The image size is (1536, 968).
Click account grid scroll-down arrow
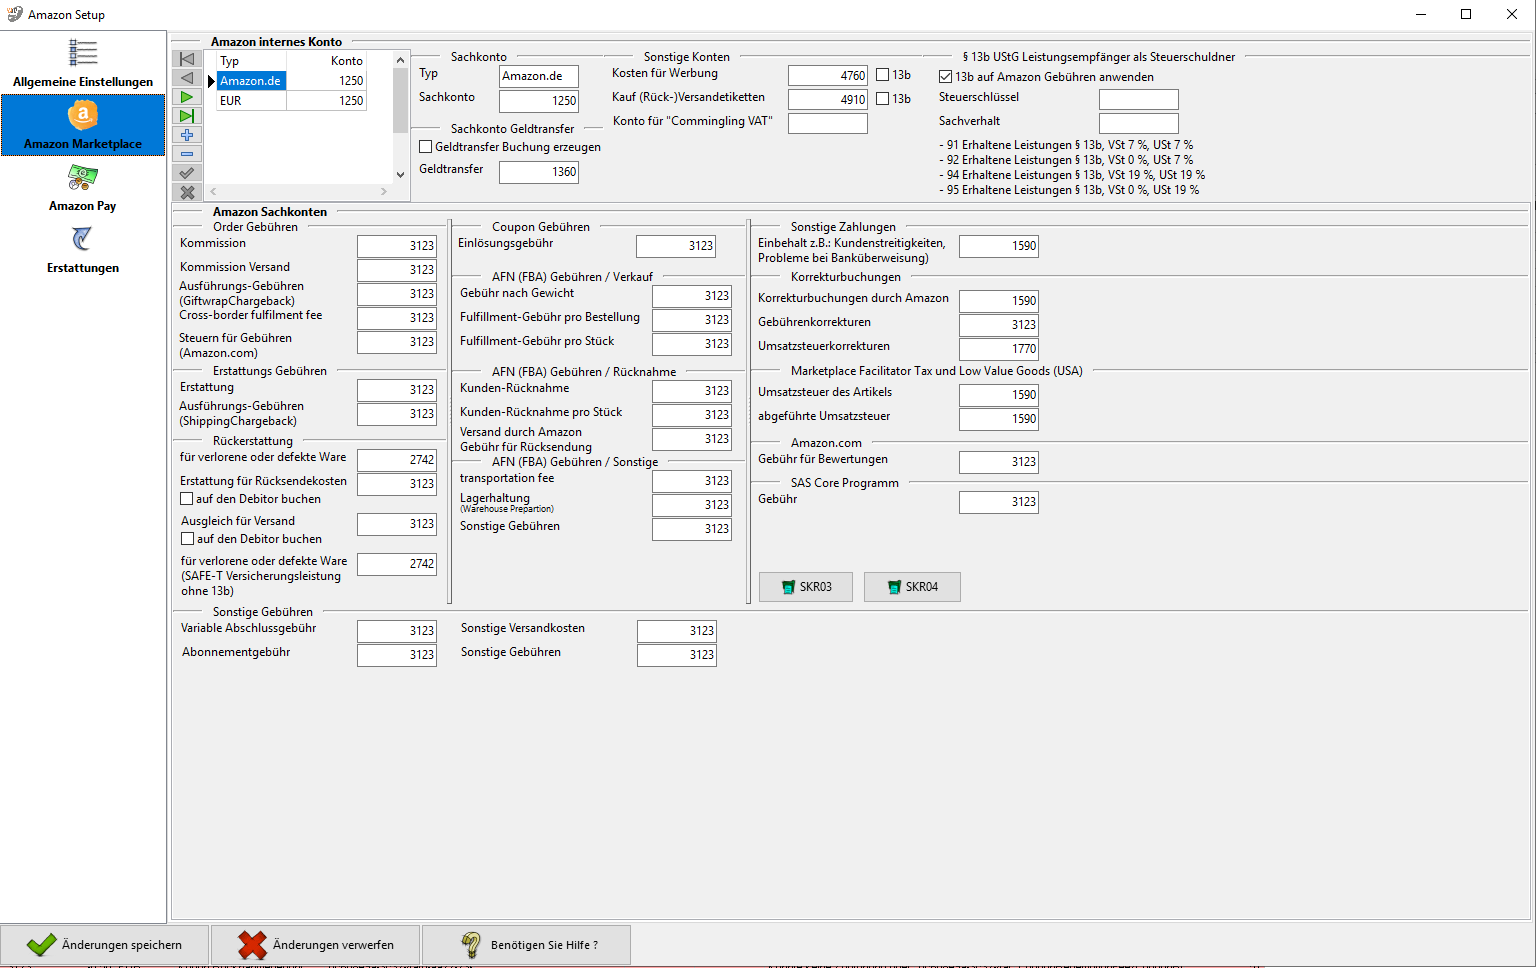(x=401, y=175)
